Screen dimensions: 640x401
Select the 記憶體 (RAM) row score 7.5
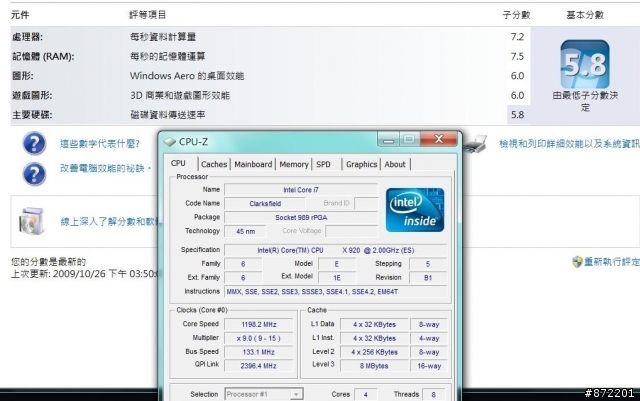coord(270,56)
